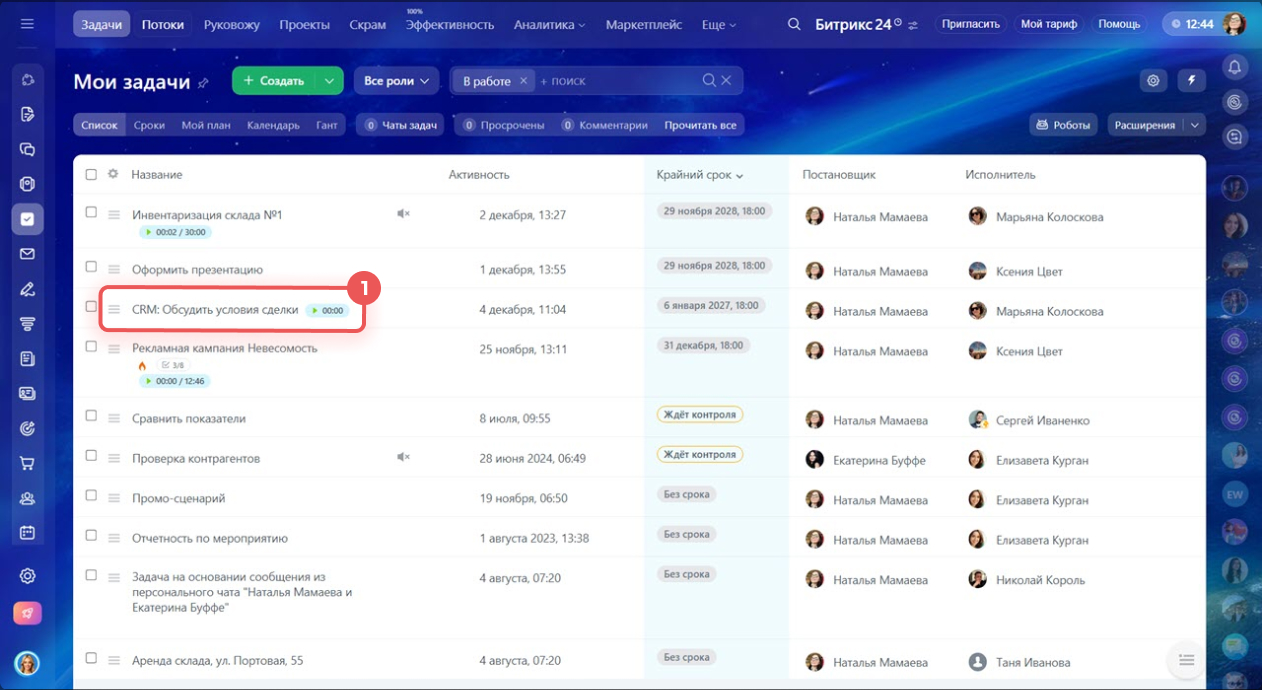Check the box for Оформить презентацию task
This screenshot has width=1262, height=690.
click(x=91, y=267)
